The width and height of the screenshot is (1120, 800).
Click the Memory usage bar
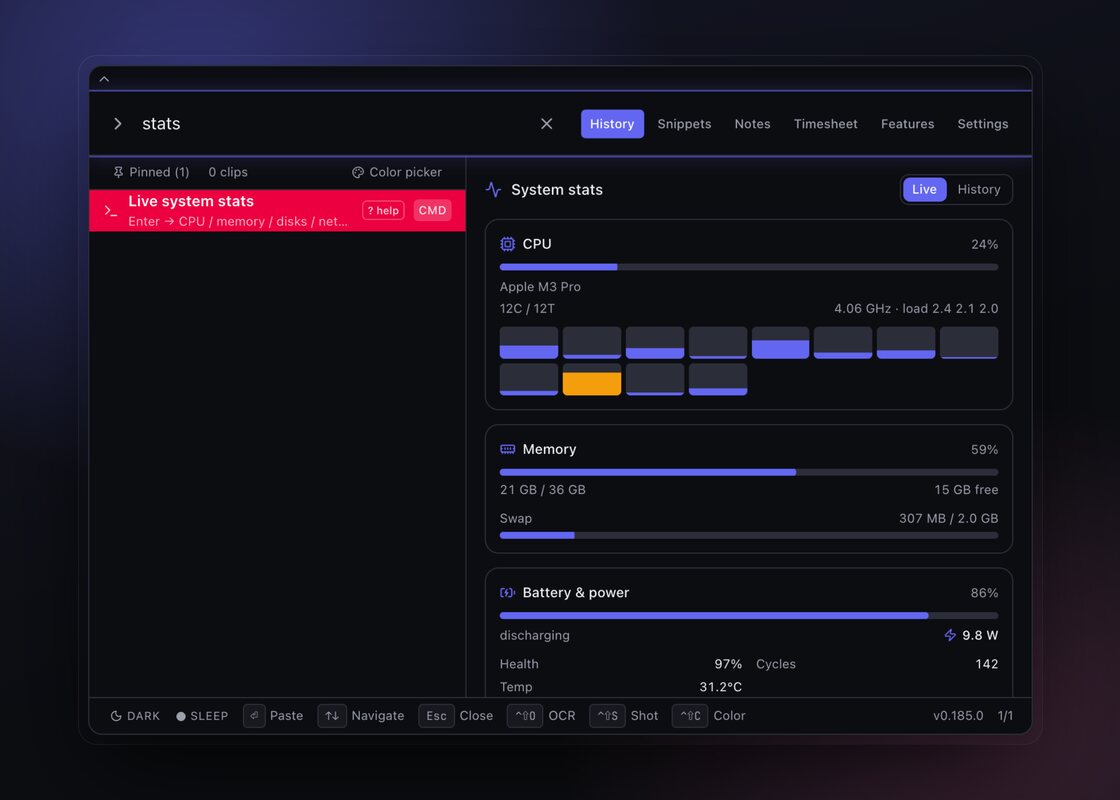coord(749,472)
